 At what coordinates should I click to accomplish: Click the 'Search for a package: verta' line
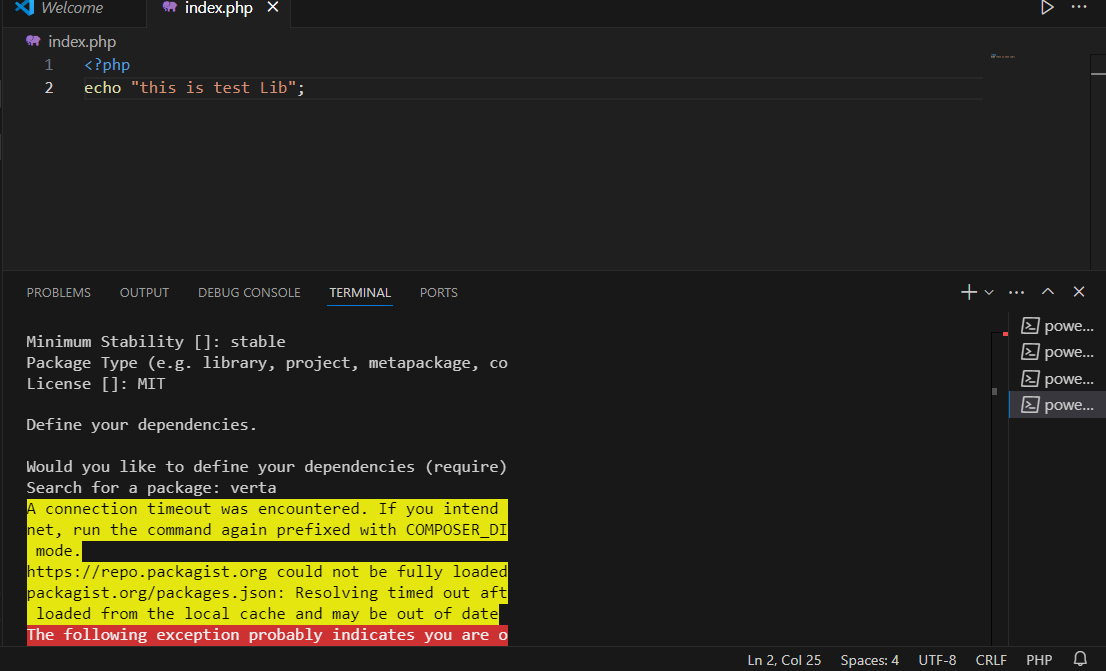151,488
